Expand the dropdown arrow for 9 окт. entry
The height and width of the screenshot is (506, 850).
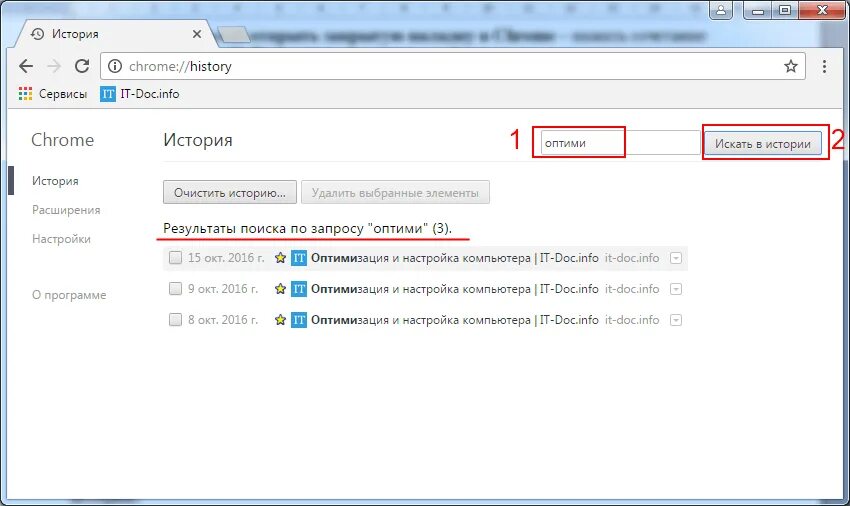675,289
